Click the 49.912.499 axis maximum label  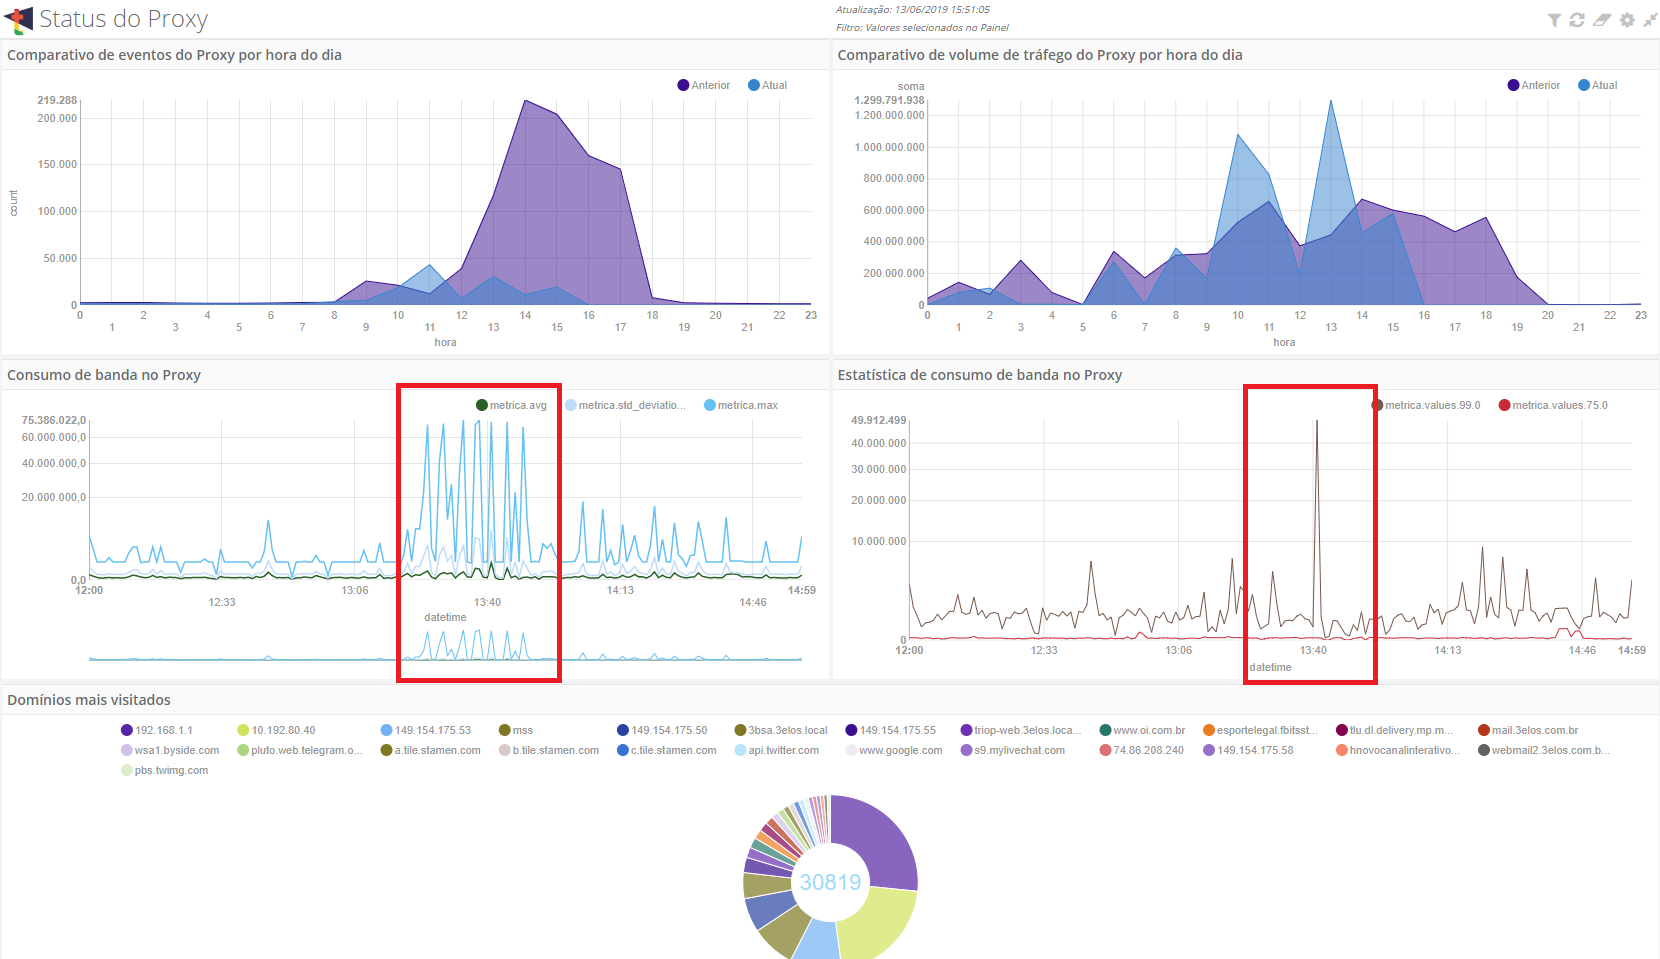click(x=878, y=420)
